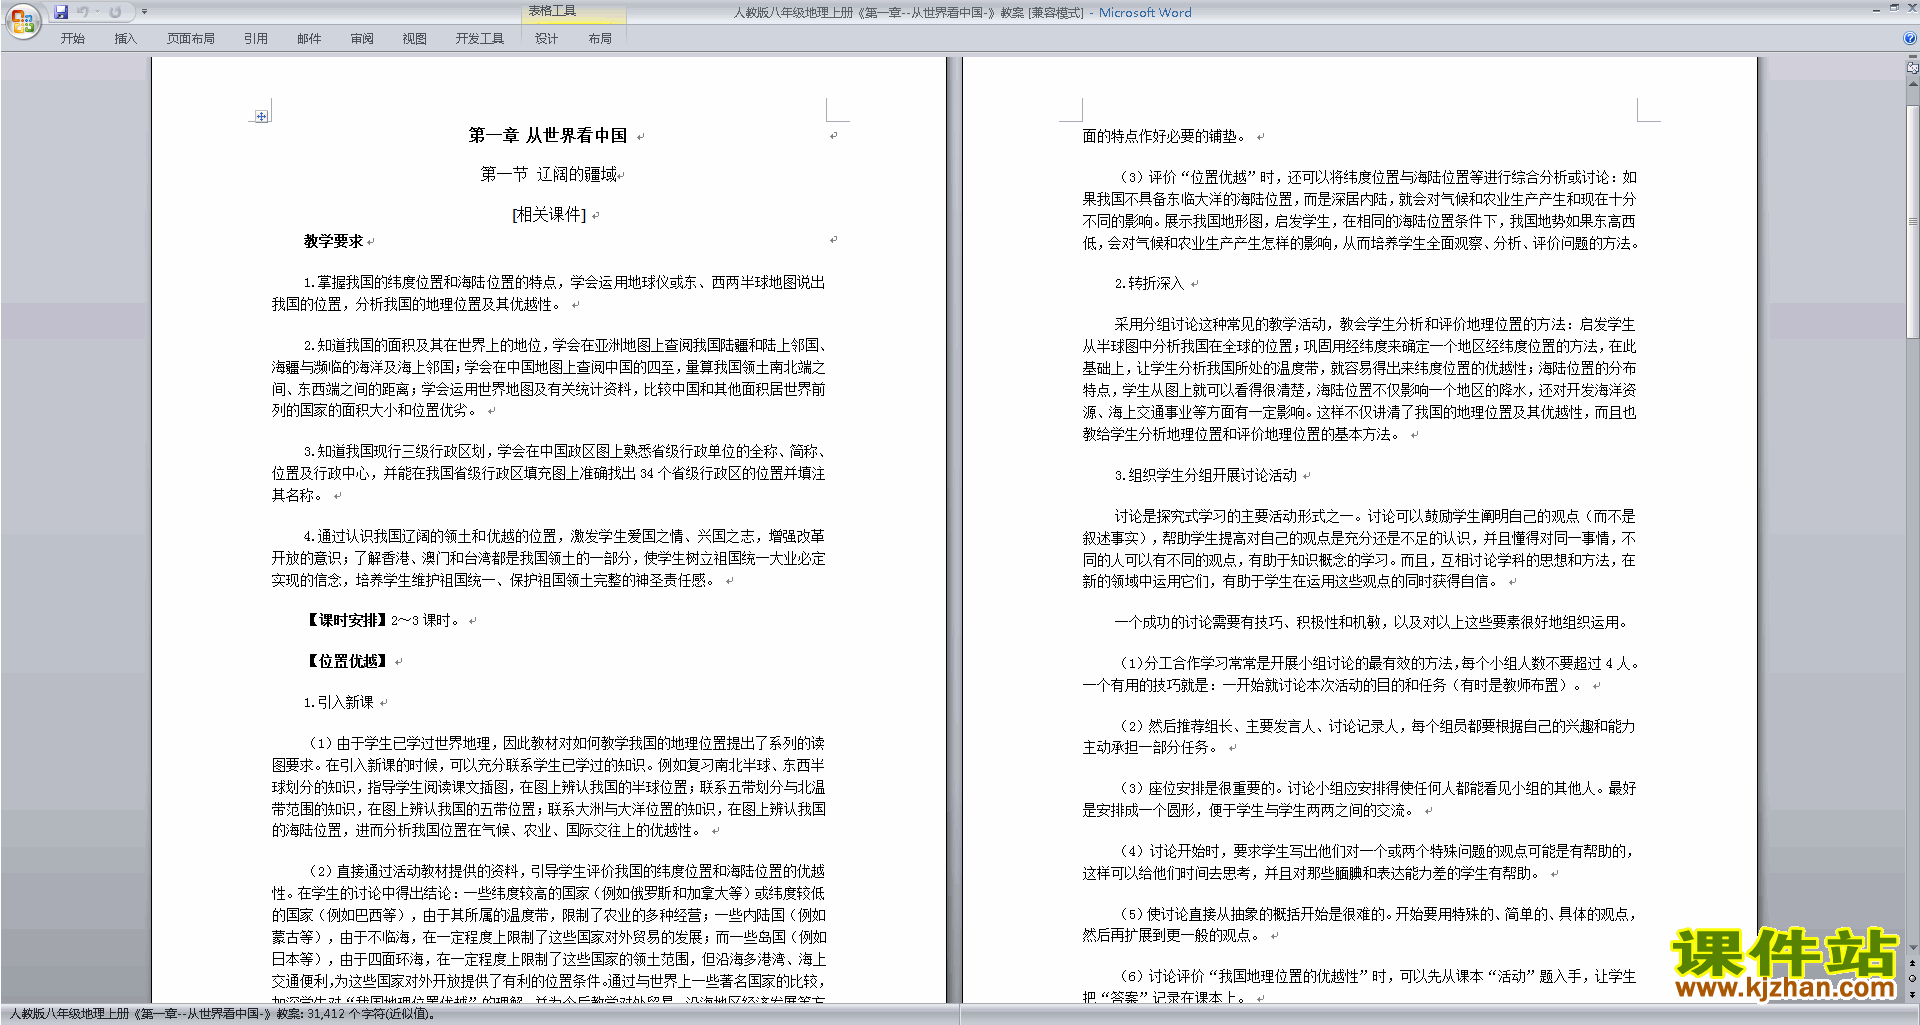The width and height of the screenshot is (1920, 1025).
Task: Click the [相关课件] link text
Action: pos(549,215)
